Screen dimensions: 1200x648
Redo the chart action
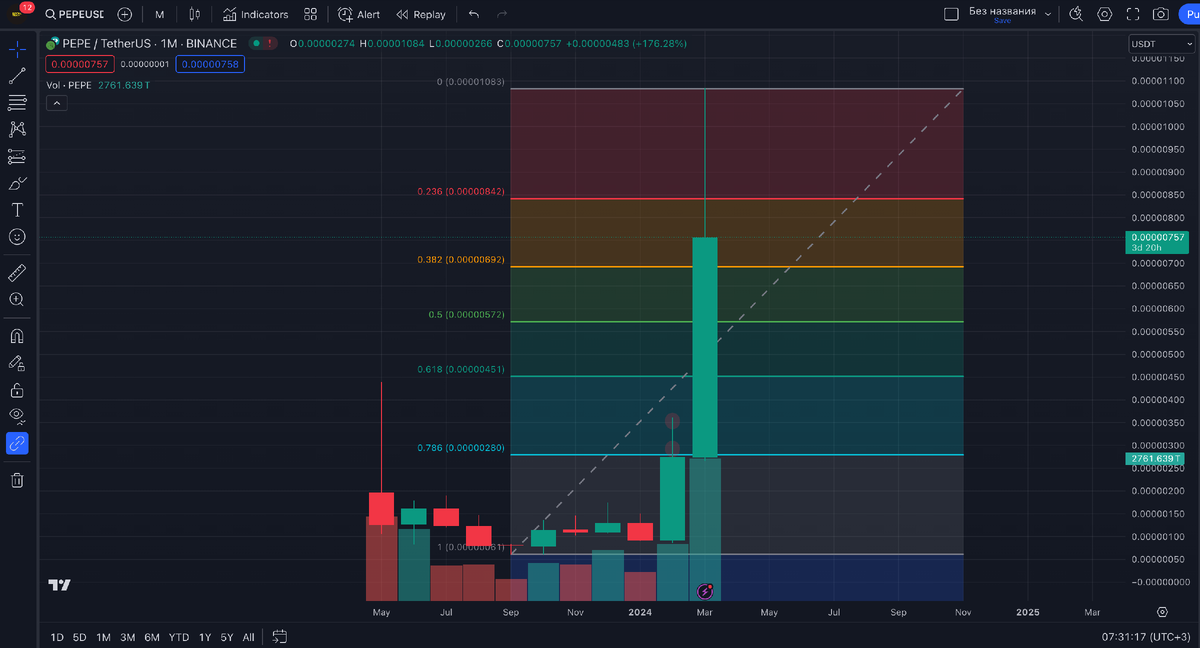click(x=502, y=14)
